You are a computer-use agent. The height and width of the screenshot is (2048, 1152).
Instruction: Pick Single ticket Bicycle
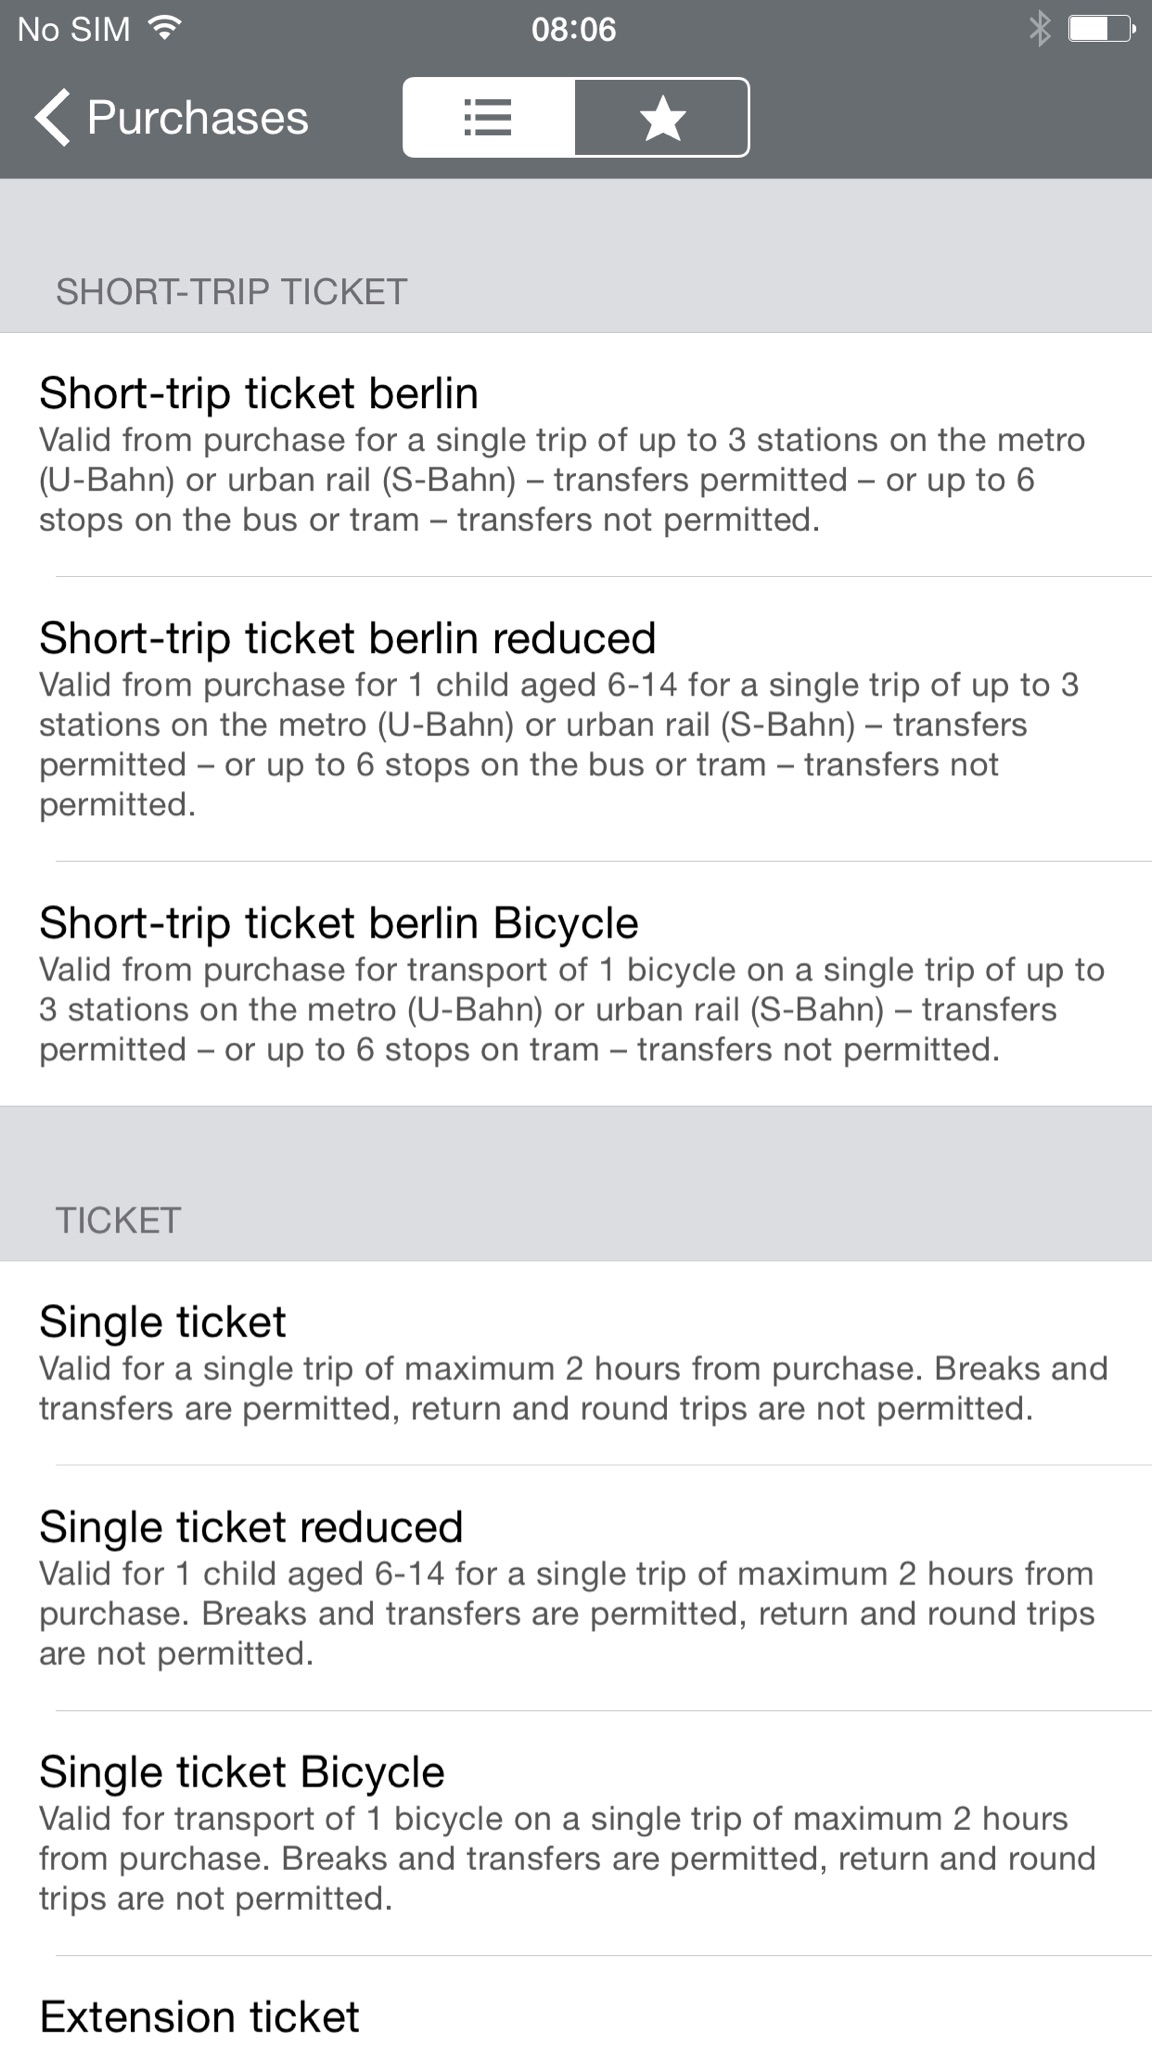tap(576, 1834)
